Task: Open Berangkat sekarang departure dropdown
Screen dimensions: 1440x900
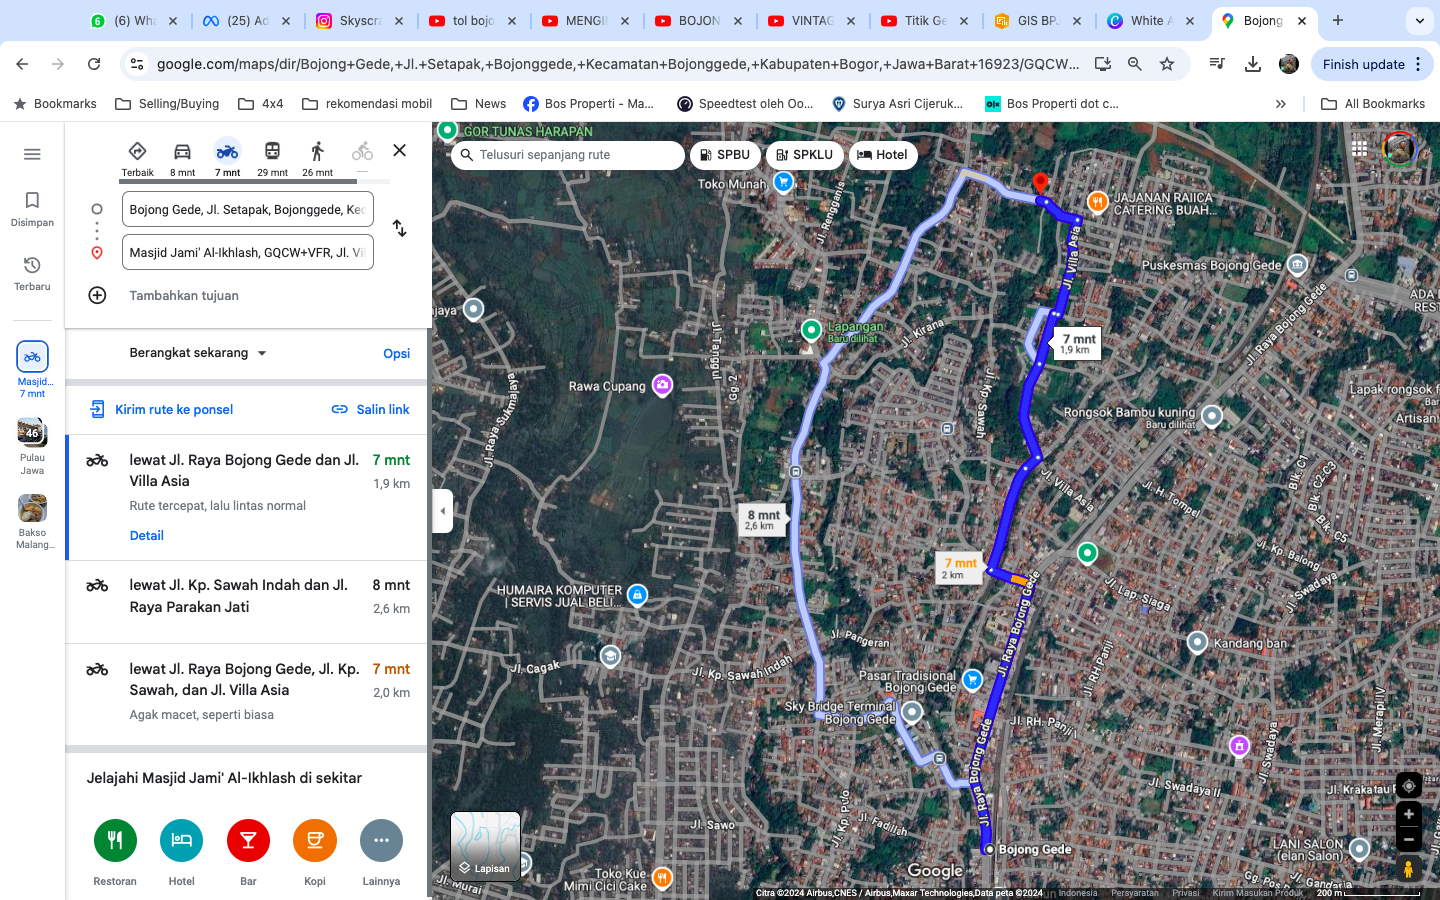Action: click(198, 353)
